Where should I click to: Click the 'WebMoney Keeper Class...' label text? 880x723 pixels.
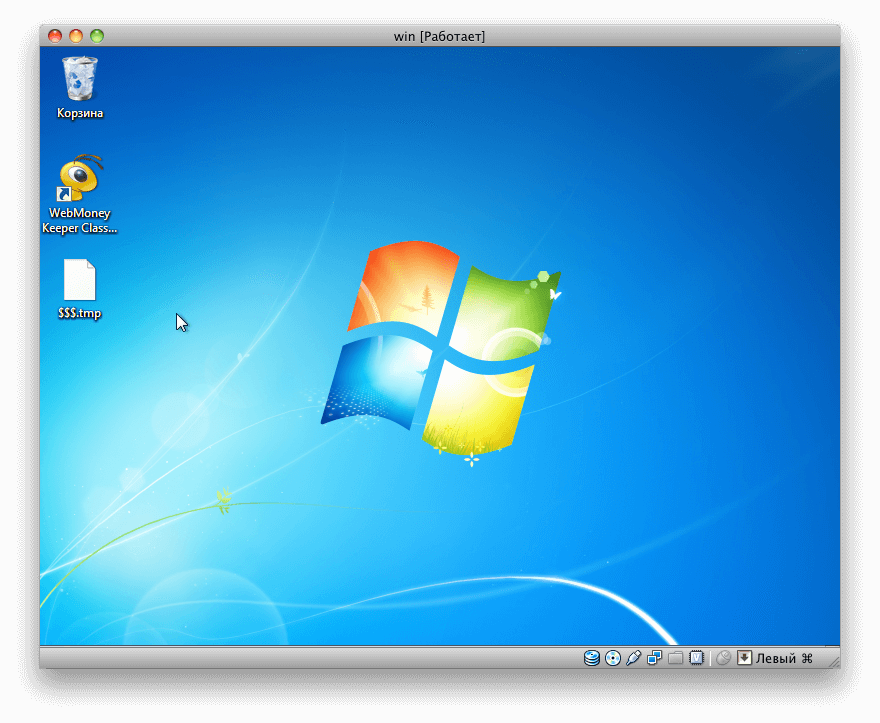80,221
